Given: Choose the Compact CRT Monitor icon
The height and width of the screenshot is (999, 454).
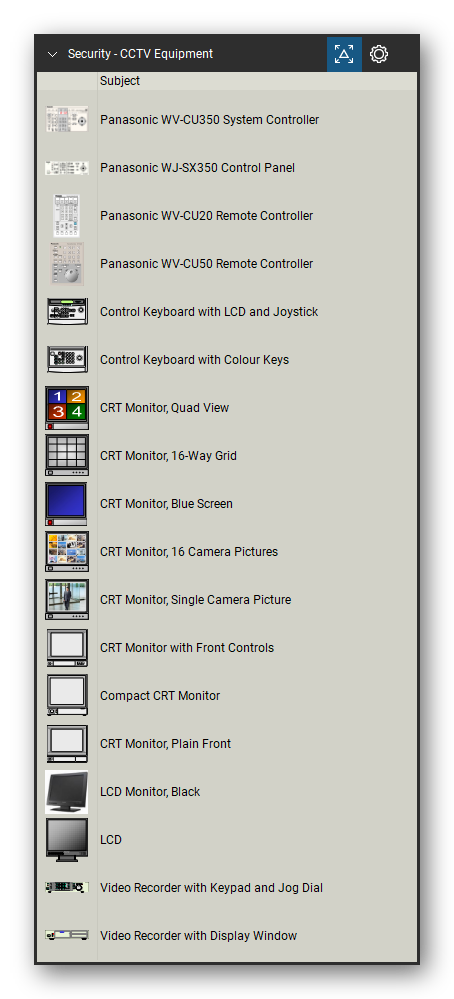Looking at the screenshot, I should click(x=67, y=696).
